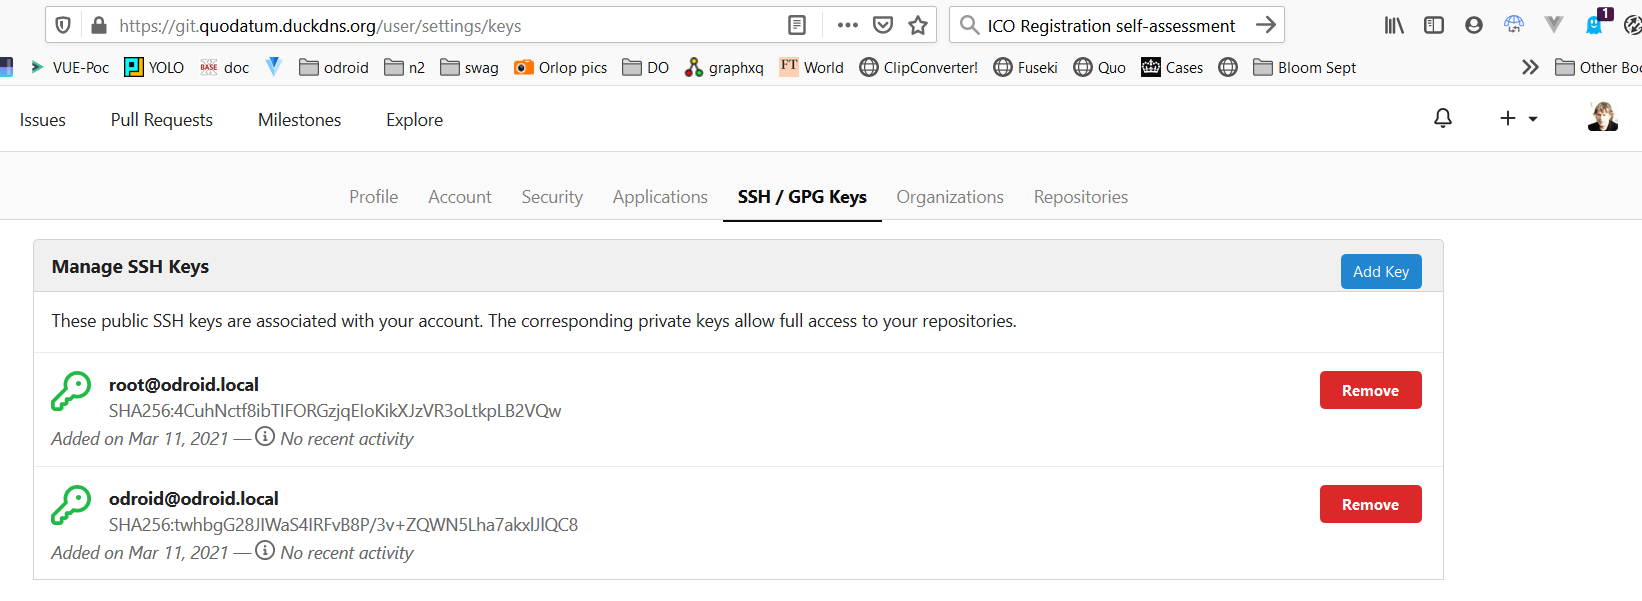Expand the plus create-new dropdown

point(1517,119)
